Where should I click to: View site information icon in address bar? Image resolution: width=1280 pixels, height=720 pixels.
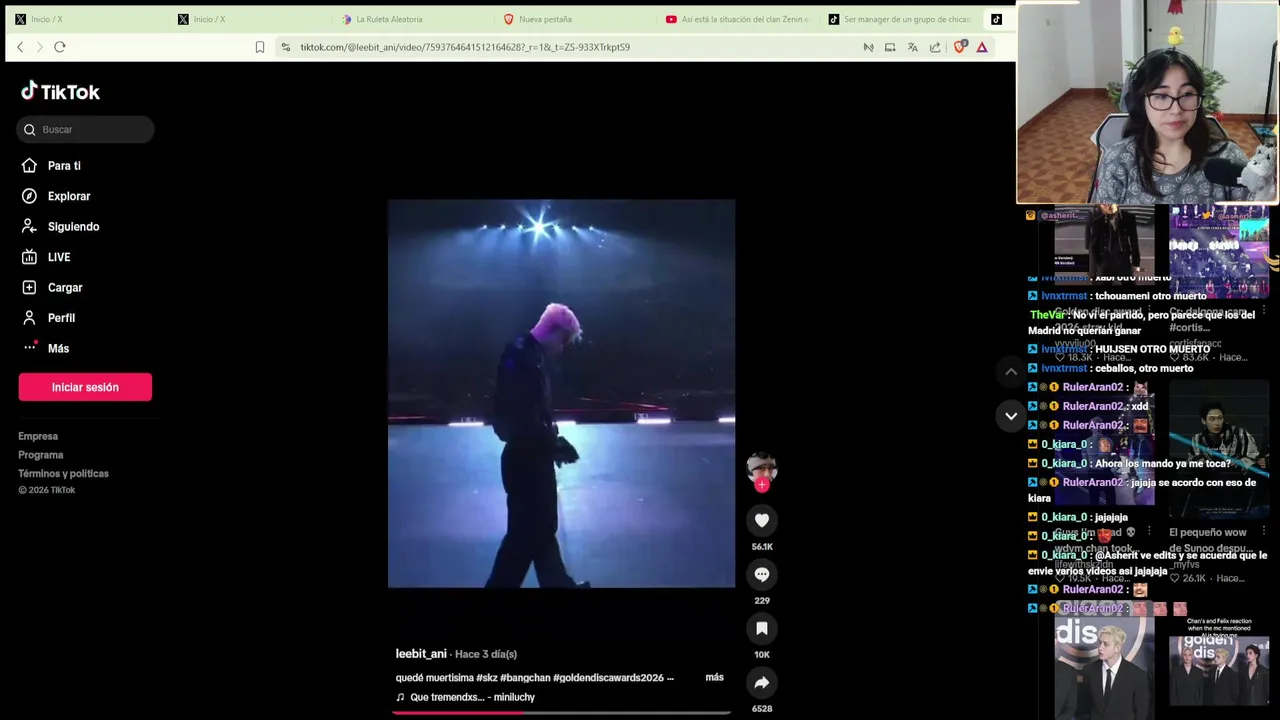pos(286,47)
